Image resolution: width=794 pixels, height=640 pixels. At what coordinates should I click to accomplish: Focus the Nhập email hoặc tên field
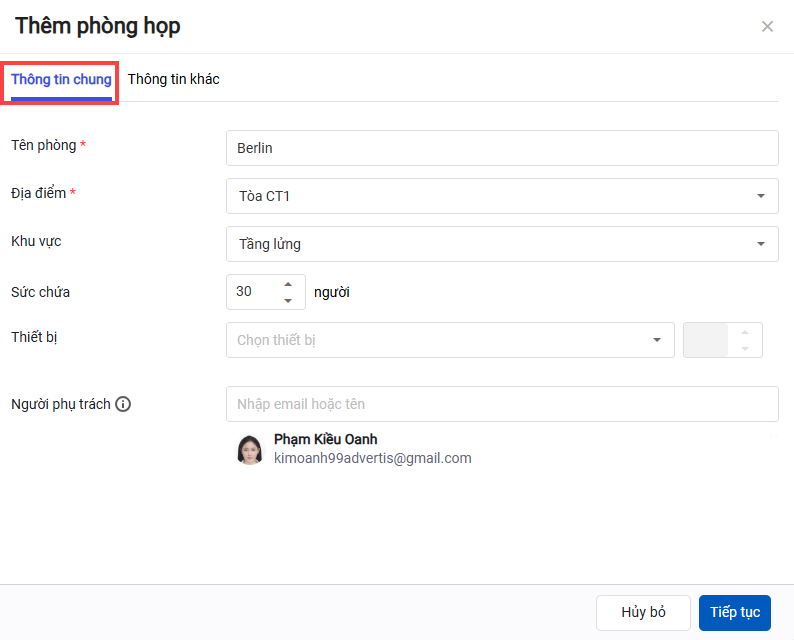pos(502,404)
